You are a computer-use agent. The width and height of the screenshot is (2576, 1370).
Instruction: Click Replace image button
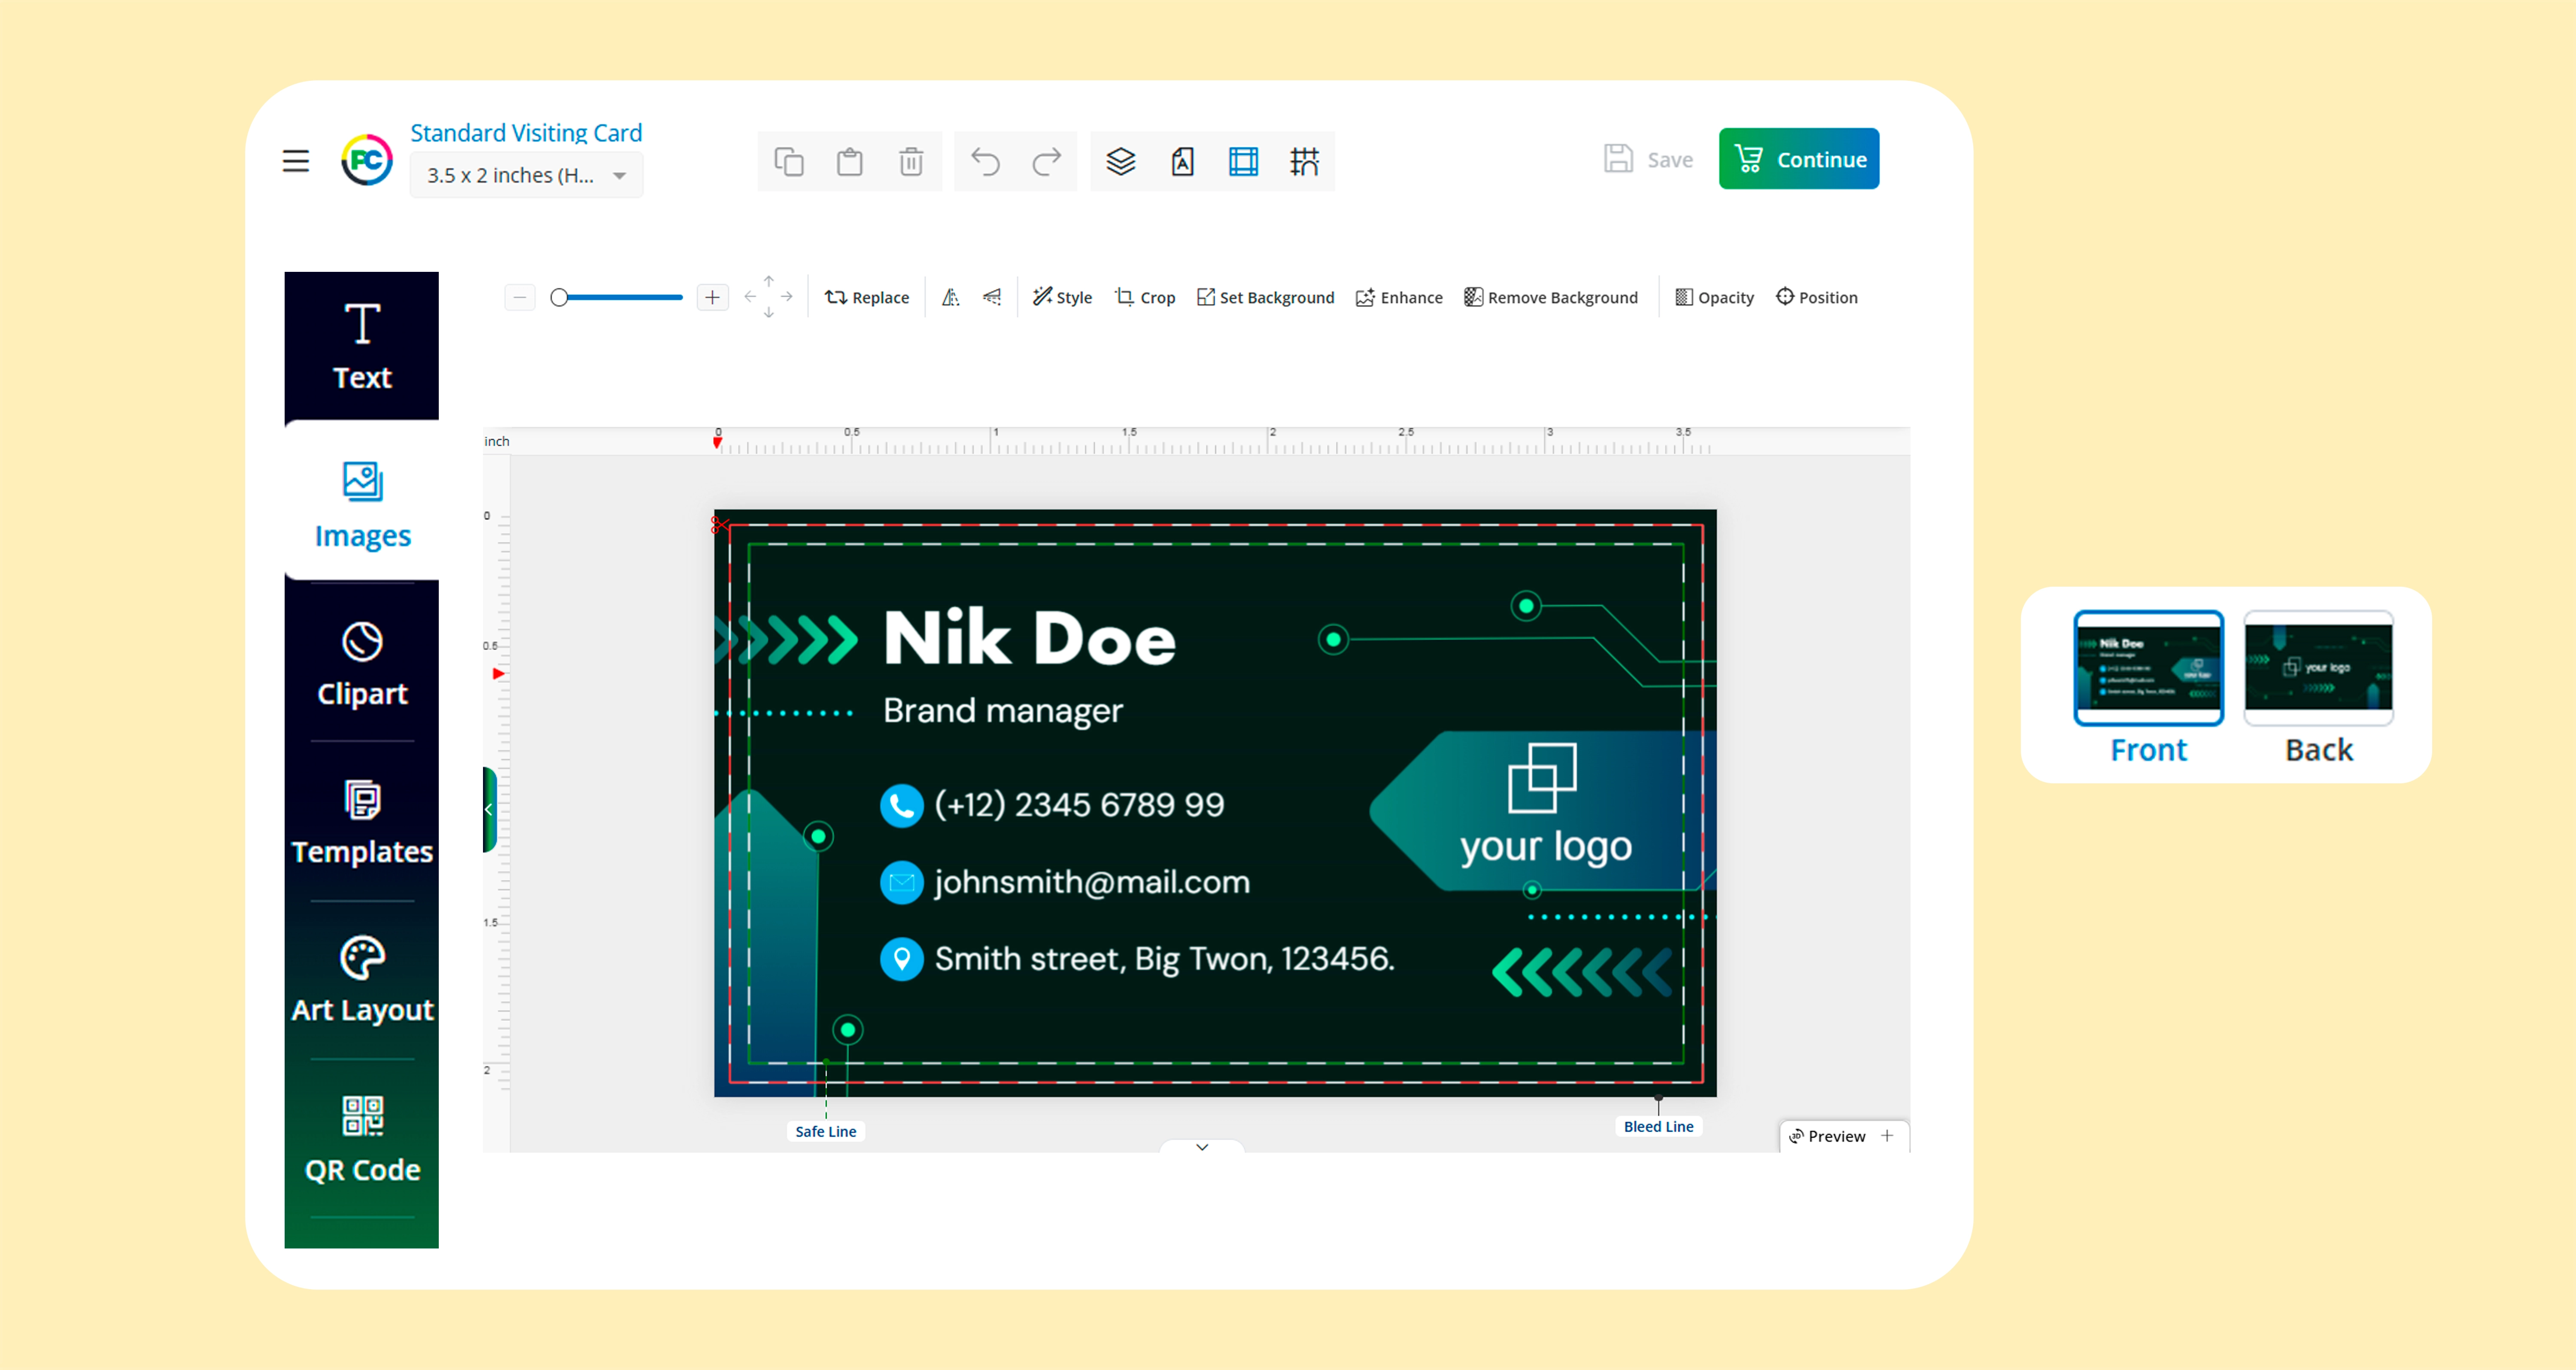pyautogui.click(x=866, y=297)
